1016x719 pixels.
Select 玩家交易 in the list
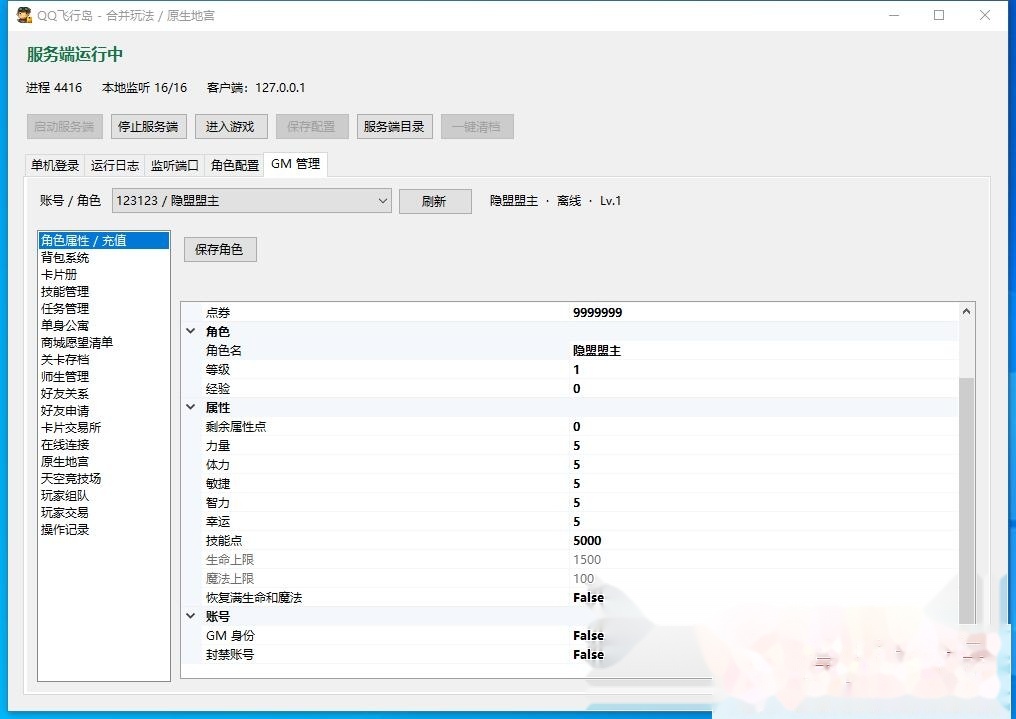coord(104,512)
